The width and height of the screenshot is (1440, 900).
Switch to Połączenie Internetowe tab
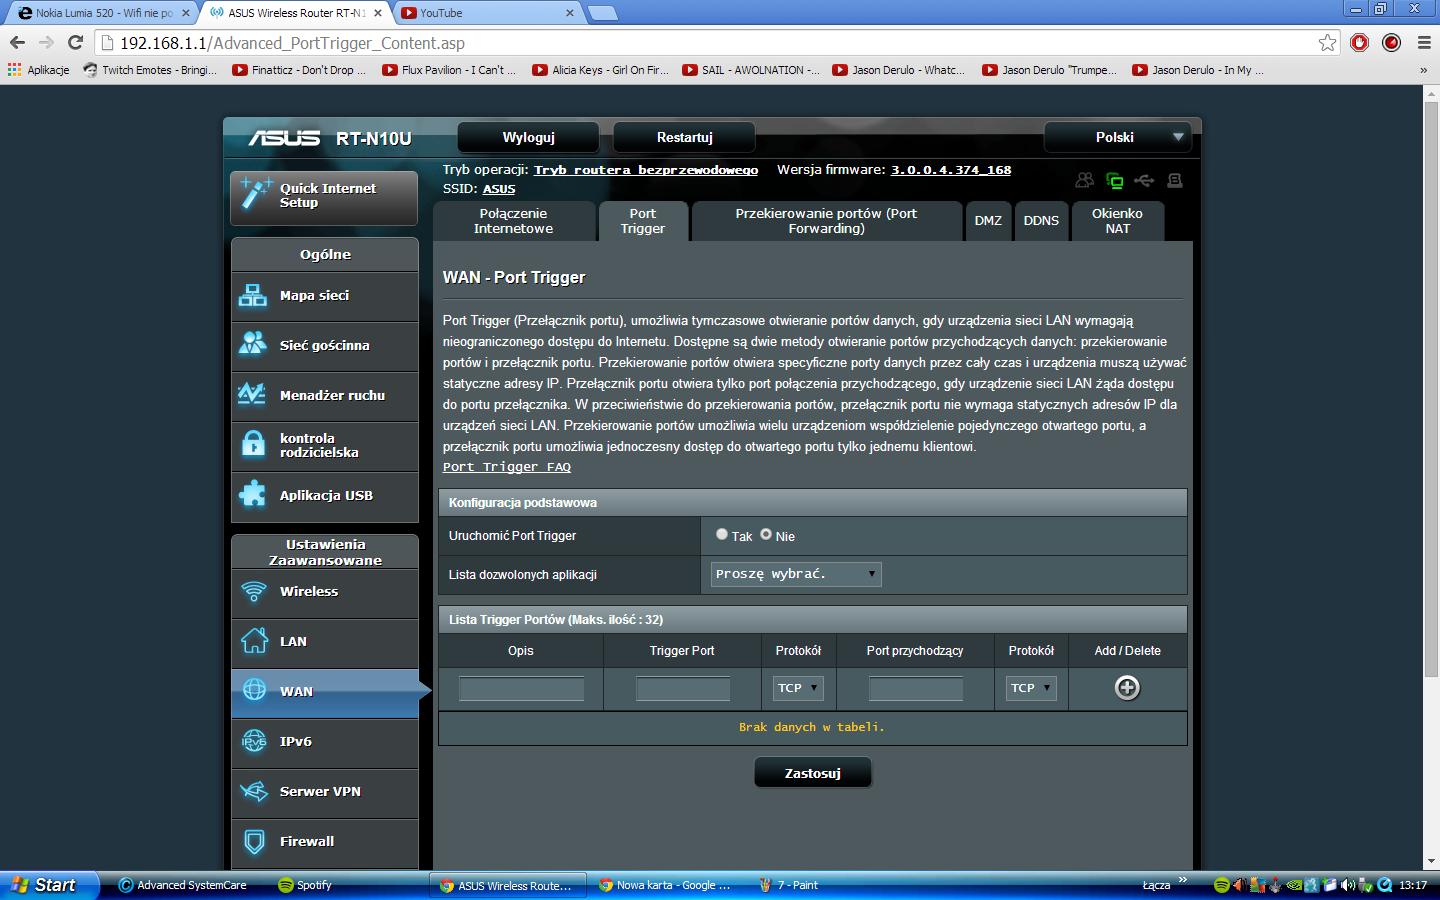pos(513,221)
